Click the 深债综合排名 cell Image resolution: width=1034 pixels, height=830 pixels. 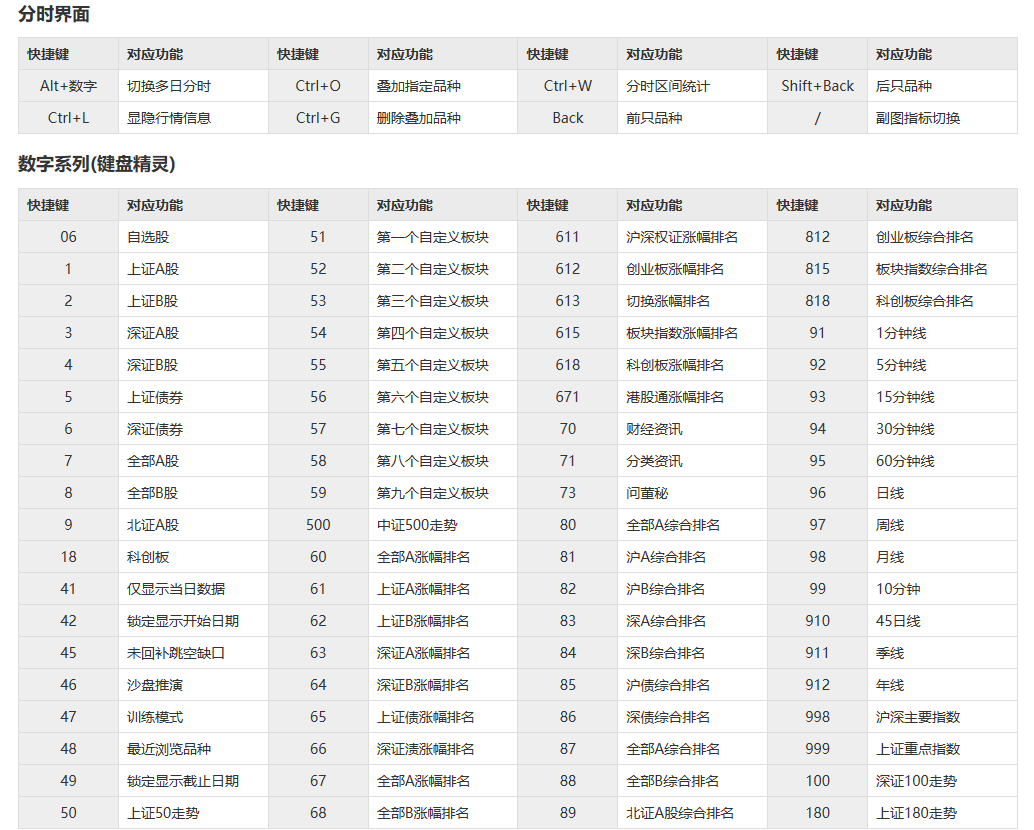(x=692, y=717)
